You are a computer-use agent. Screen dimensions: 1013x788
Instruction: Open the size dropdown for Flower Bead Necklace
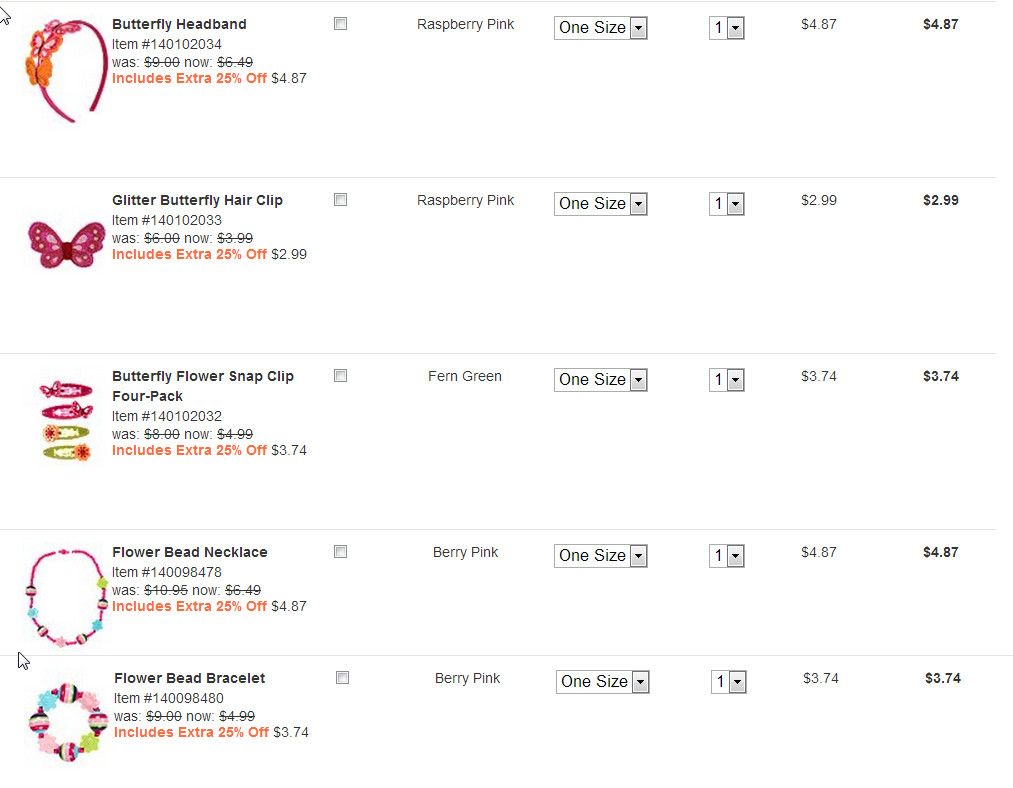click(x=600, y=556)
